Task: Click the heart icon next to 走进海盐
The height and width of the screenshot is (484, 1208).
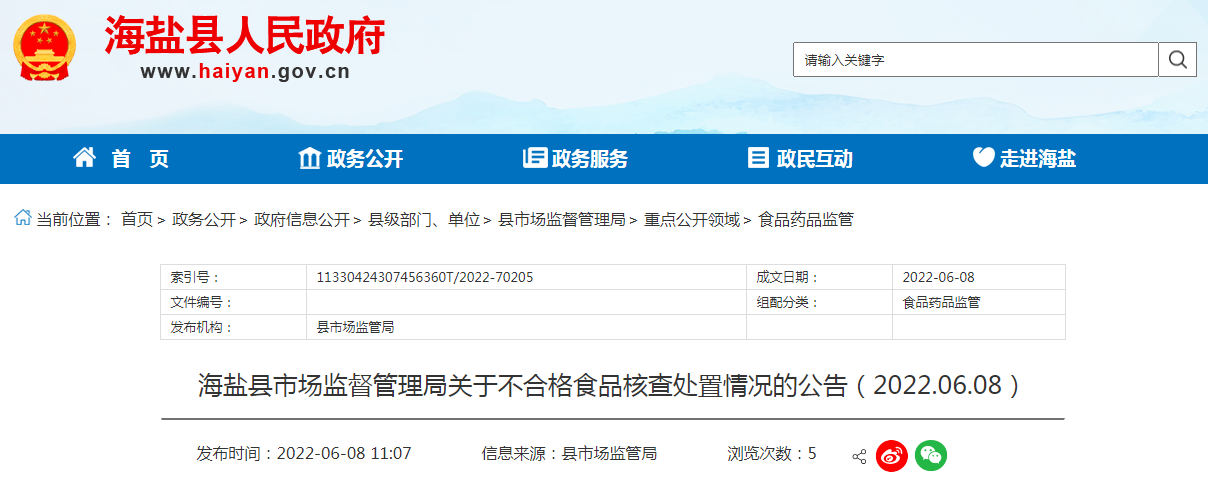Action: (x=983, y=158)
